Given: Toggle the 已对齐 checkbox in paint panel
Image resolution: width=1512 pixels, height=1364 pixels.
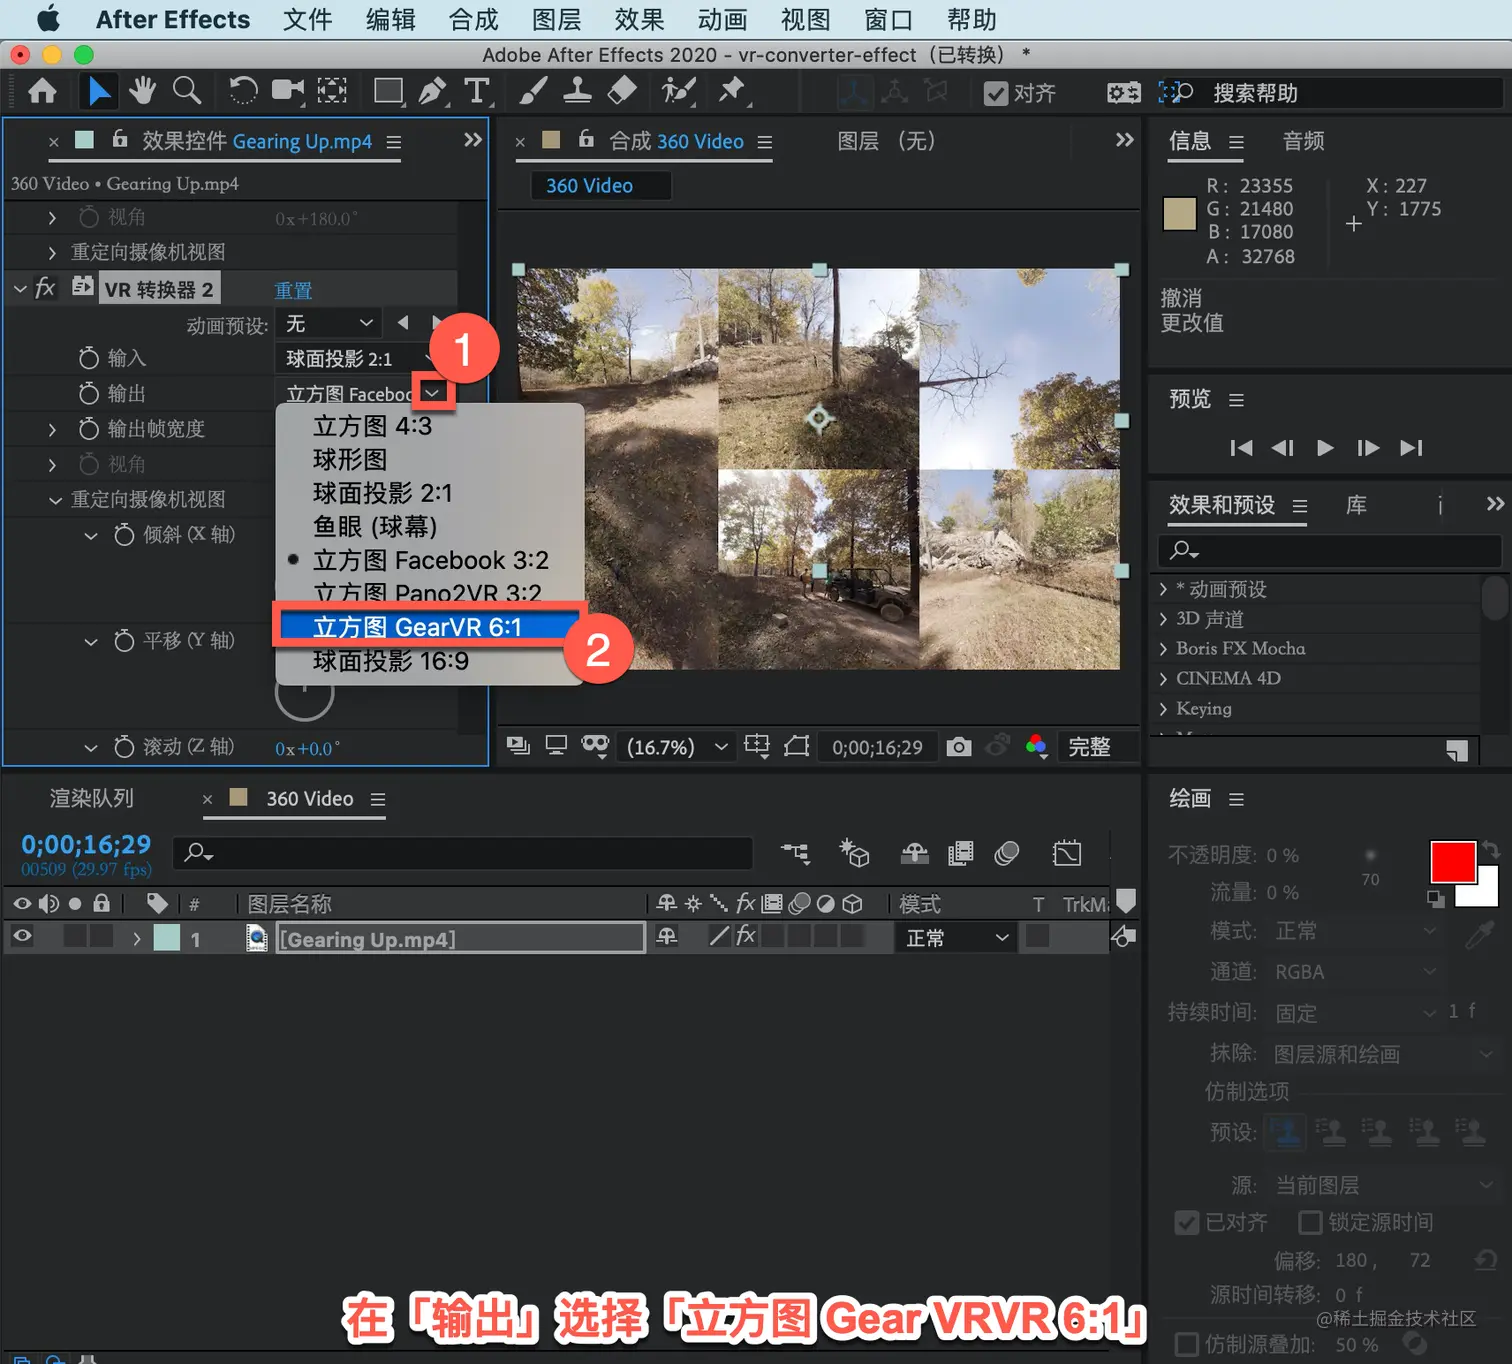Looking at the screenshot, I should point(1187,1222).
